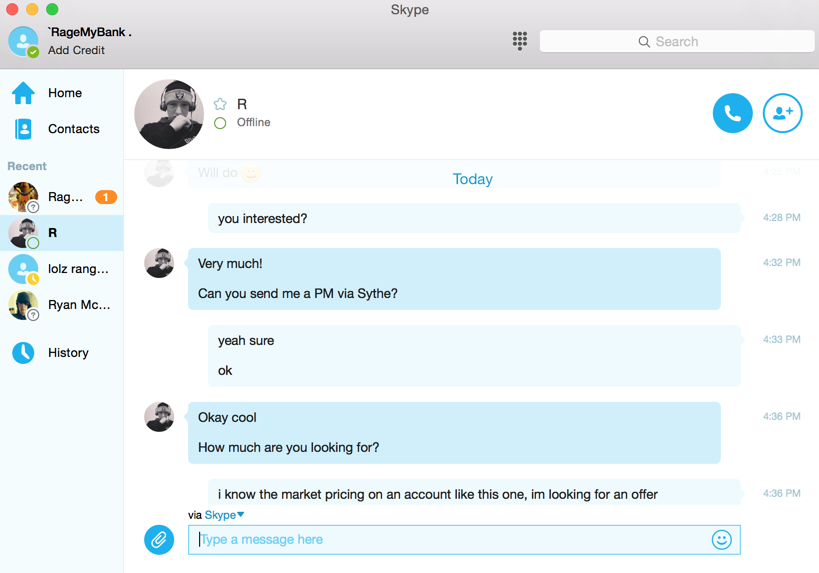Start a voice call with R
The height and width of the screenshot is (573, 819).
(x=732, y=113)
